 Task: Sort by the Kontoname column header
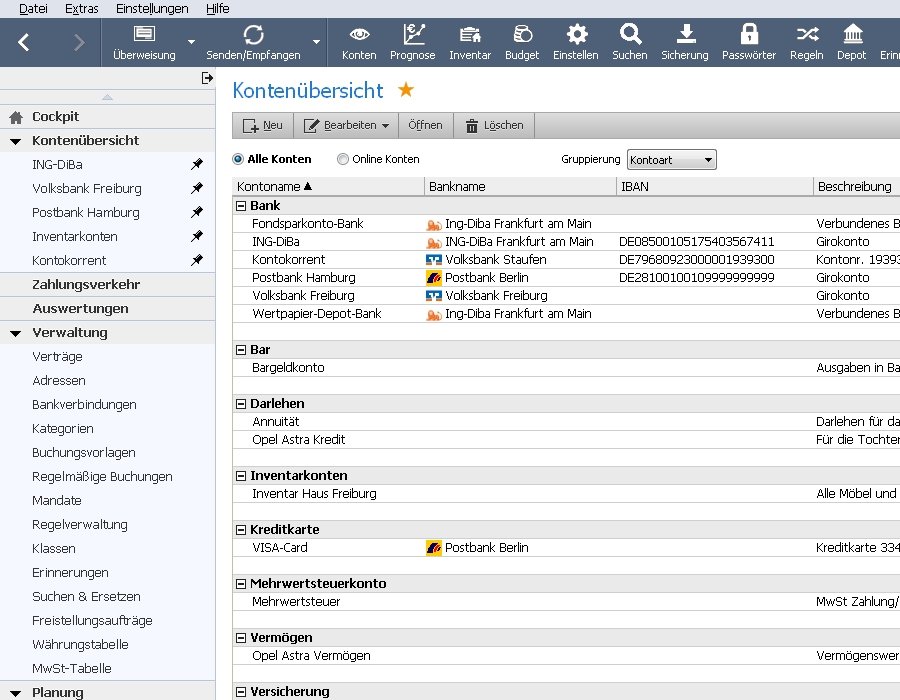pyautogui.click(x=275, y=187)
